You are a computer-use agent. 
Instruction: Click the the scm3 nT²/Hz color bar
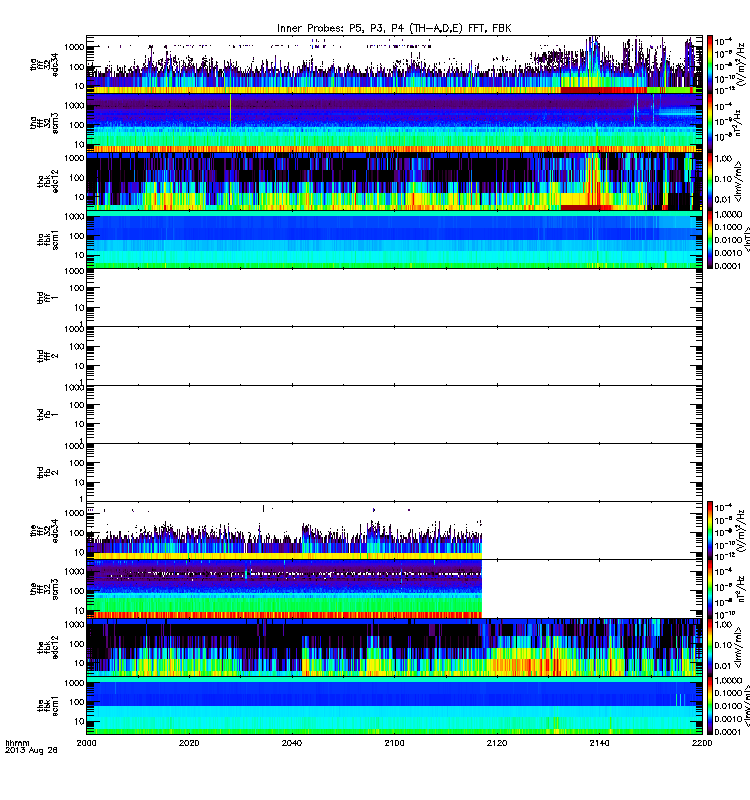click(710, 589)
